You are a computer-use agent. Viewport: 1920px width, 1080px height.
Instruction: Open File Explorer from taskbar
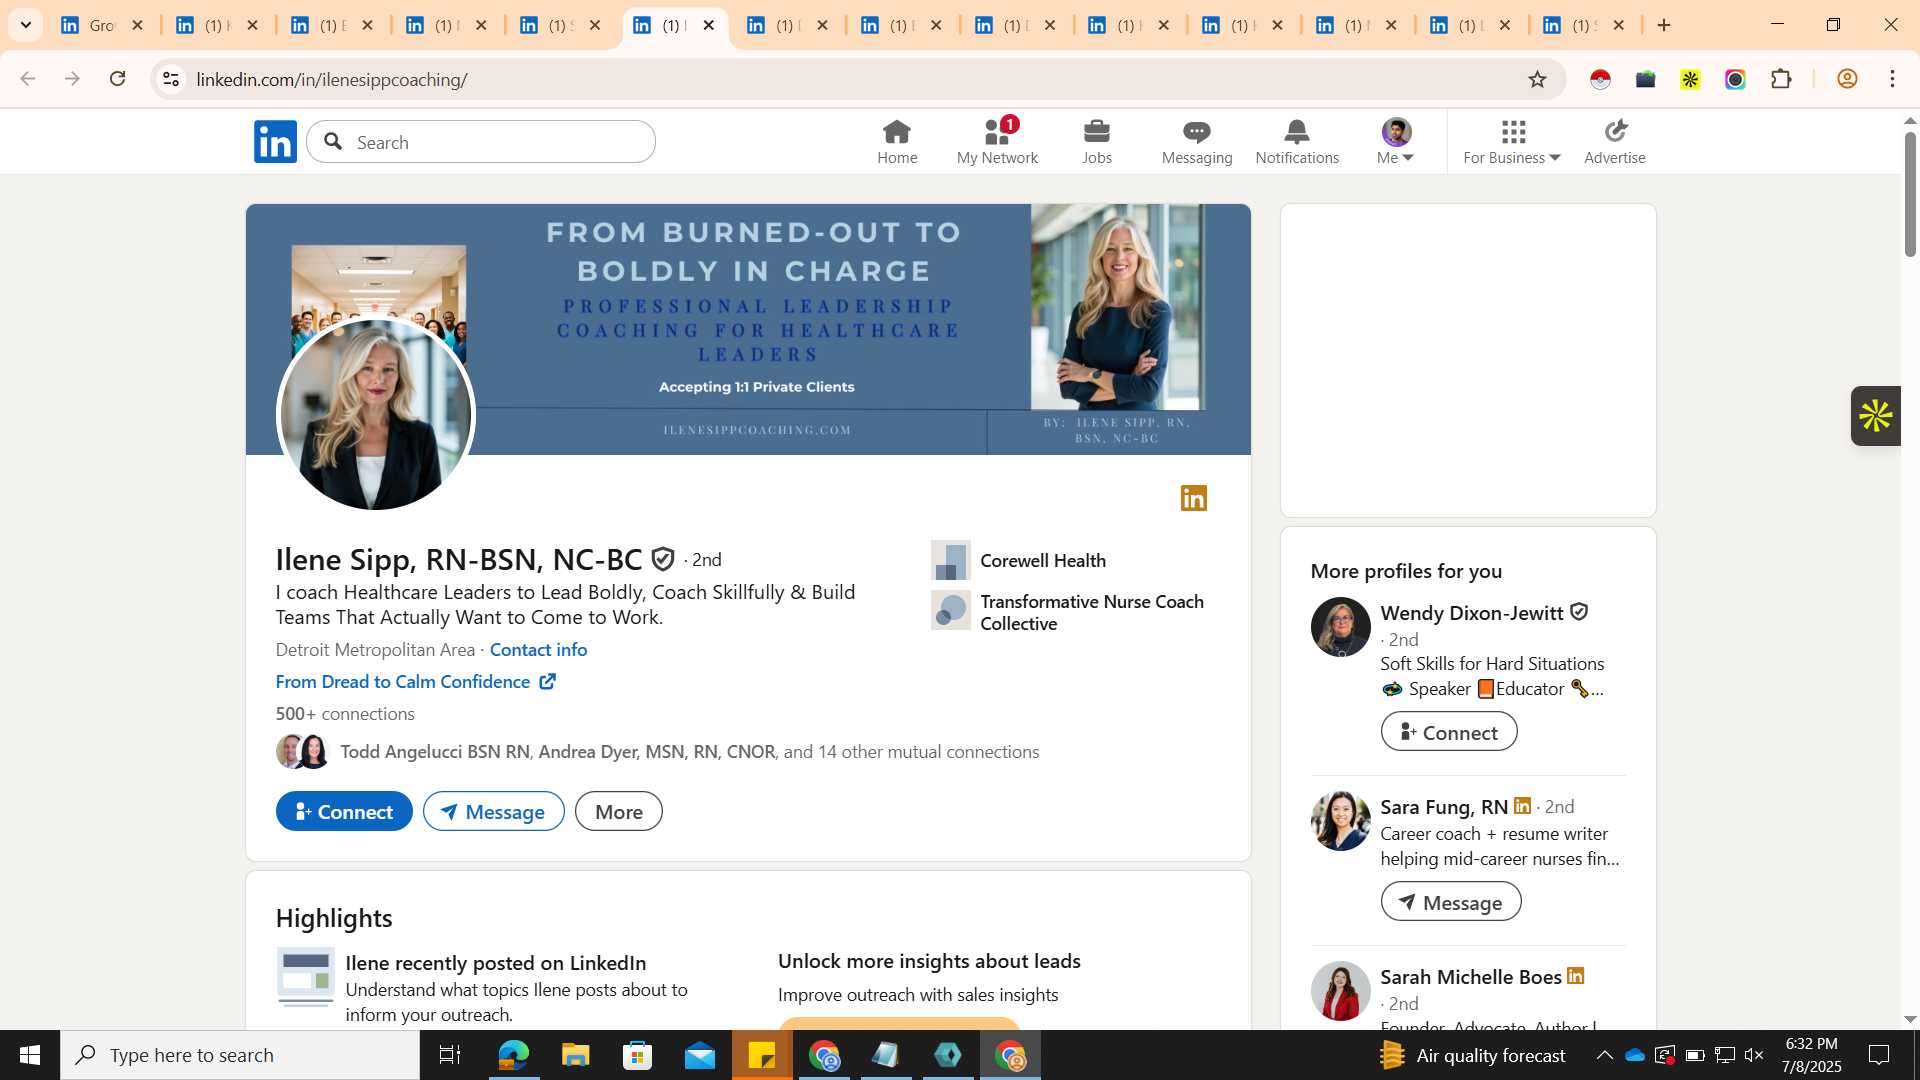575,1055
